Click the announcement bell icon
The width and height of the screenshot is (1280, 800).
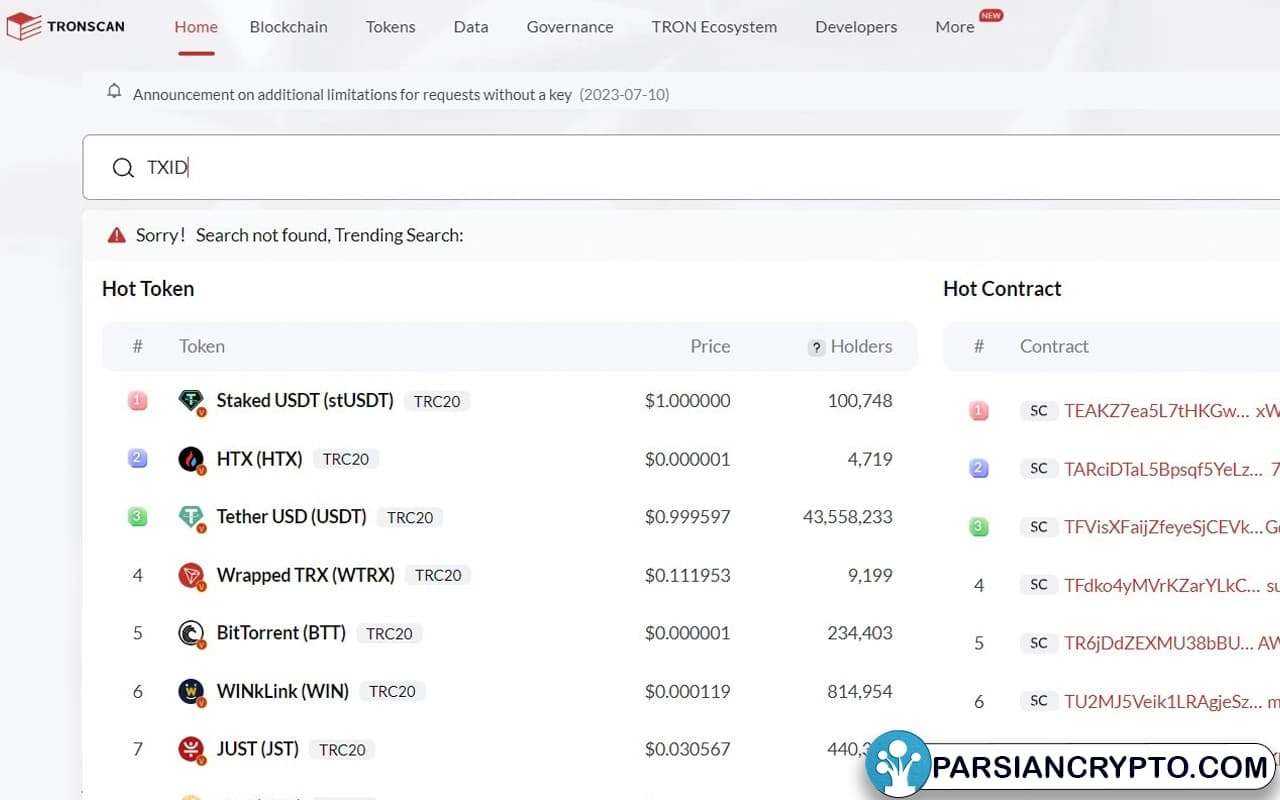pos(114,92)
